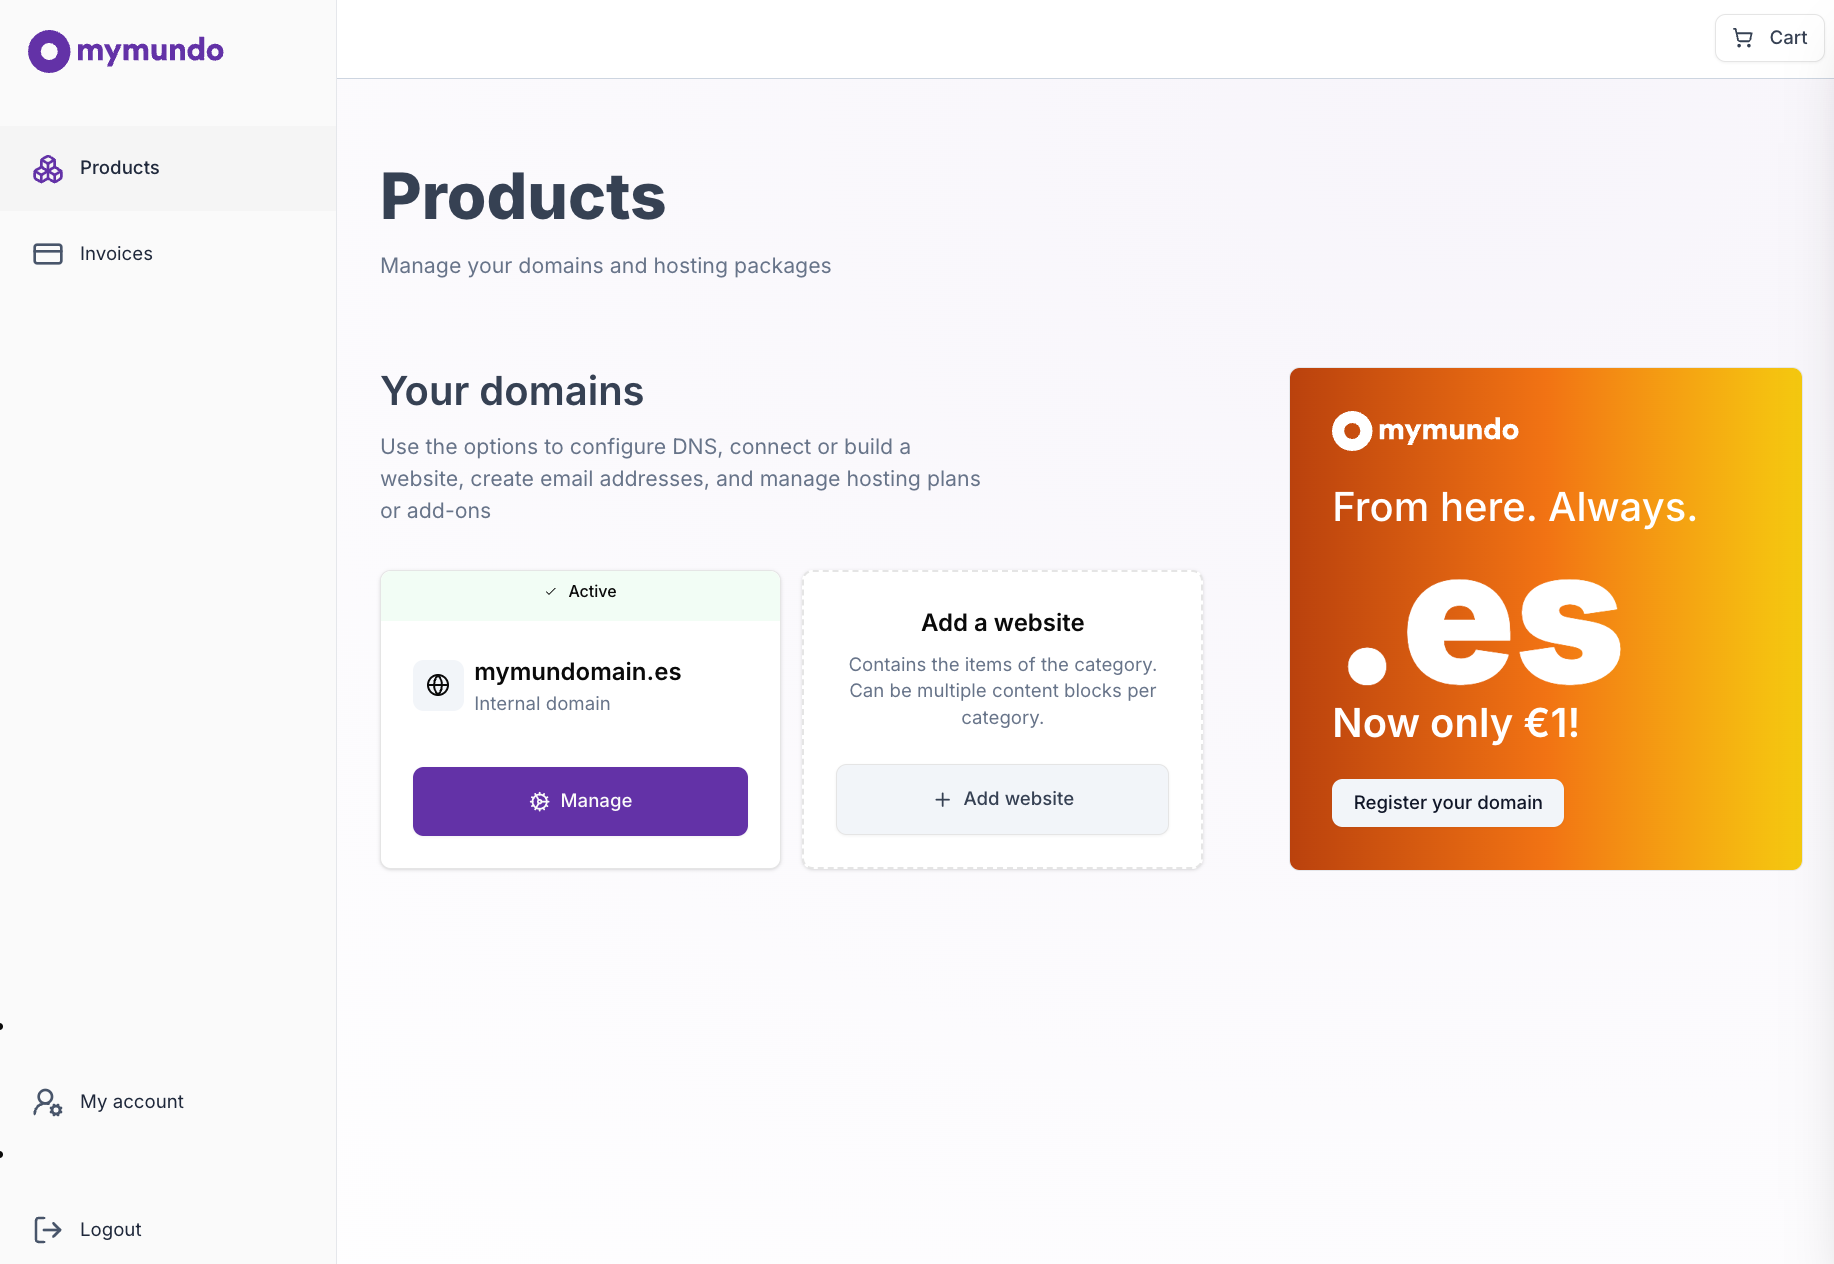Click the .es promotional banner
This screenshot has height=1264, width=1834.
pyautogui.click(x=1545, y=618)
